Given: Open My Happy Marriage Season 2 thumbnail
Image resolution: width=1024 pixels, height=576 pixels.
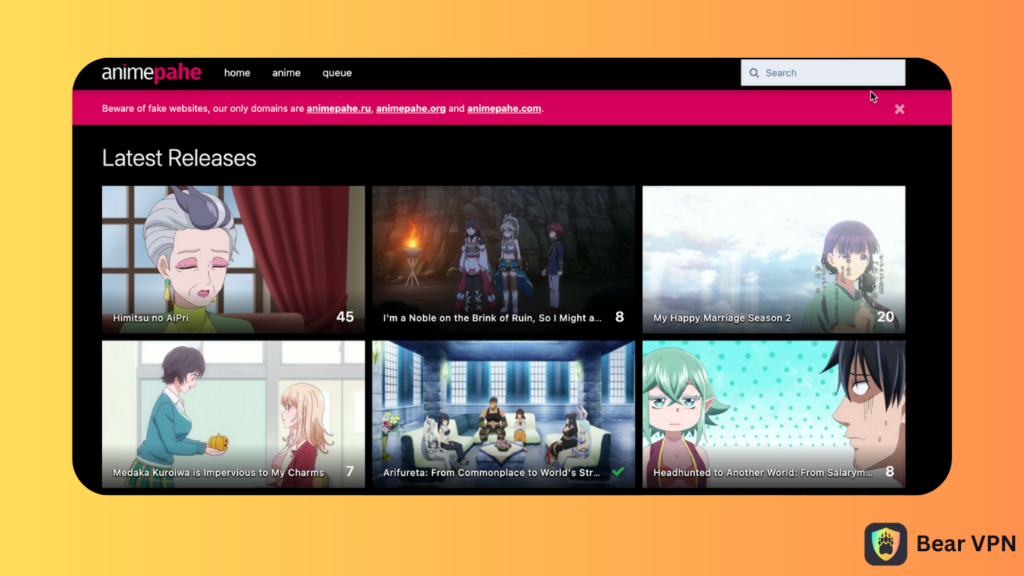Looking at the screenshot, I should [x=774, y=259].
